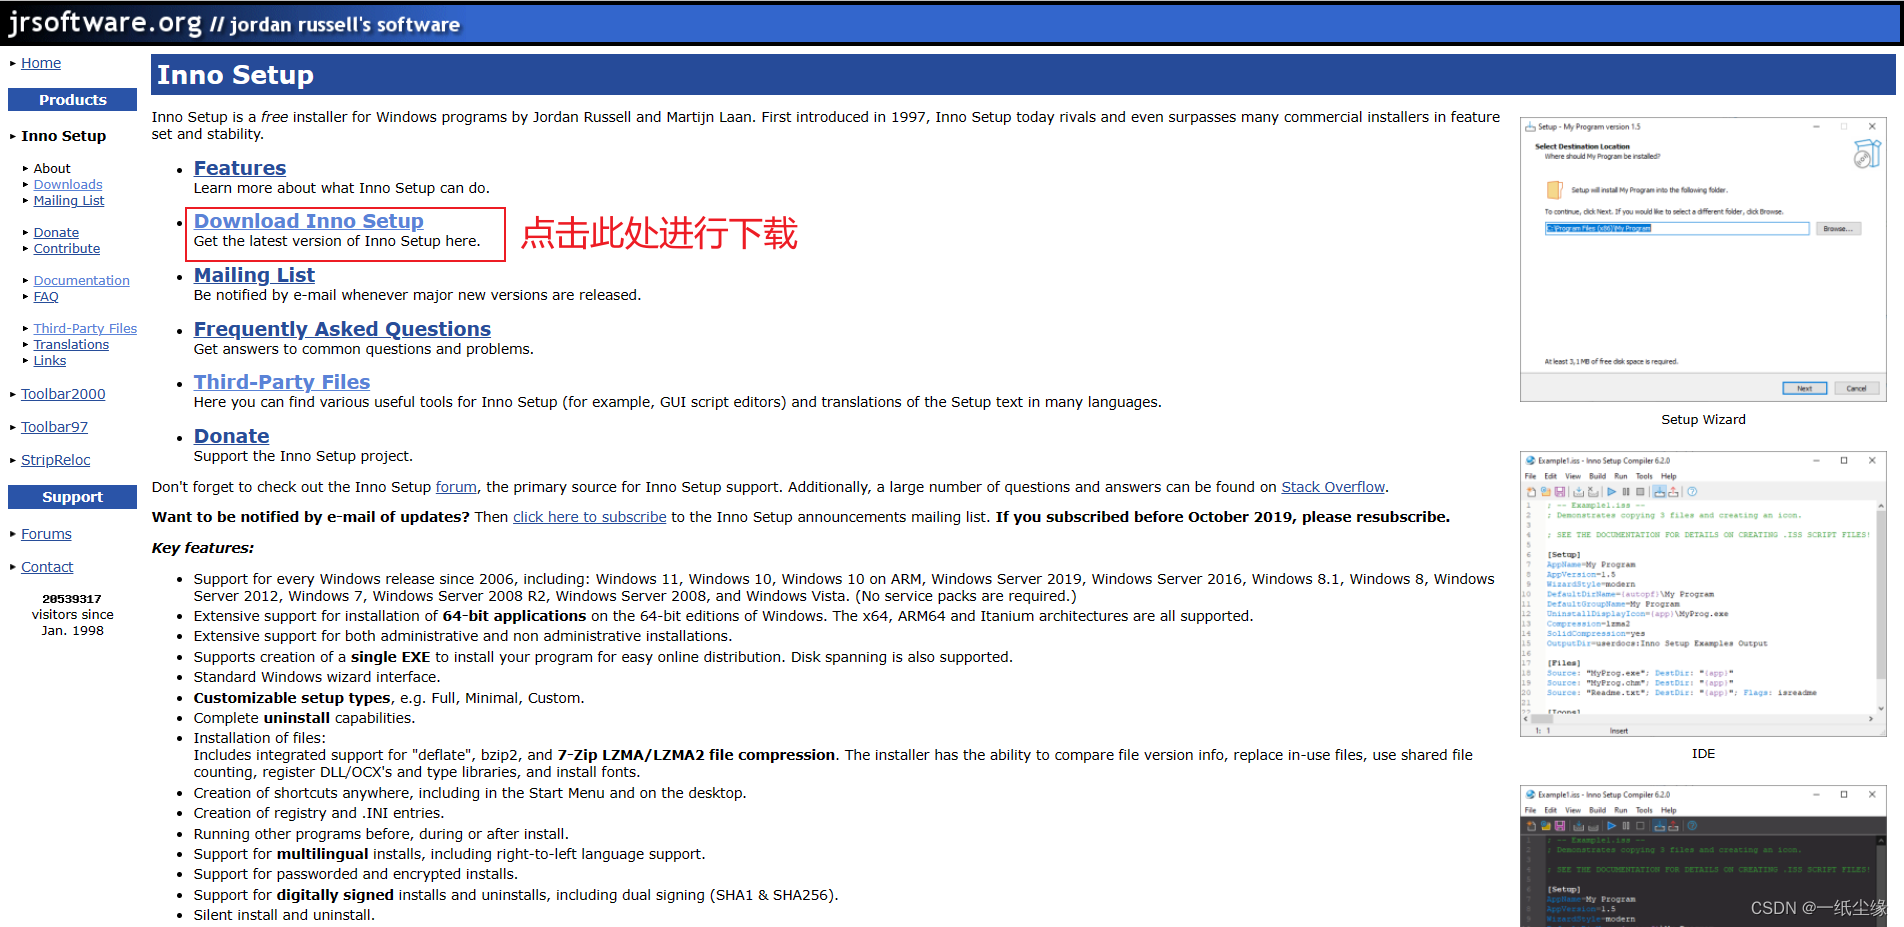Click the Products header in the sidebar

click(71, 99)
